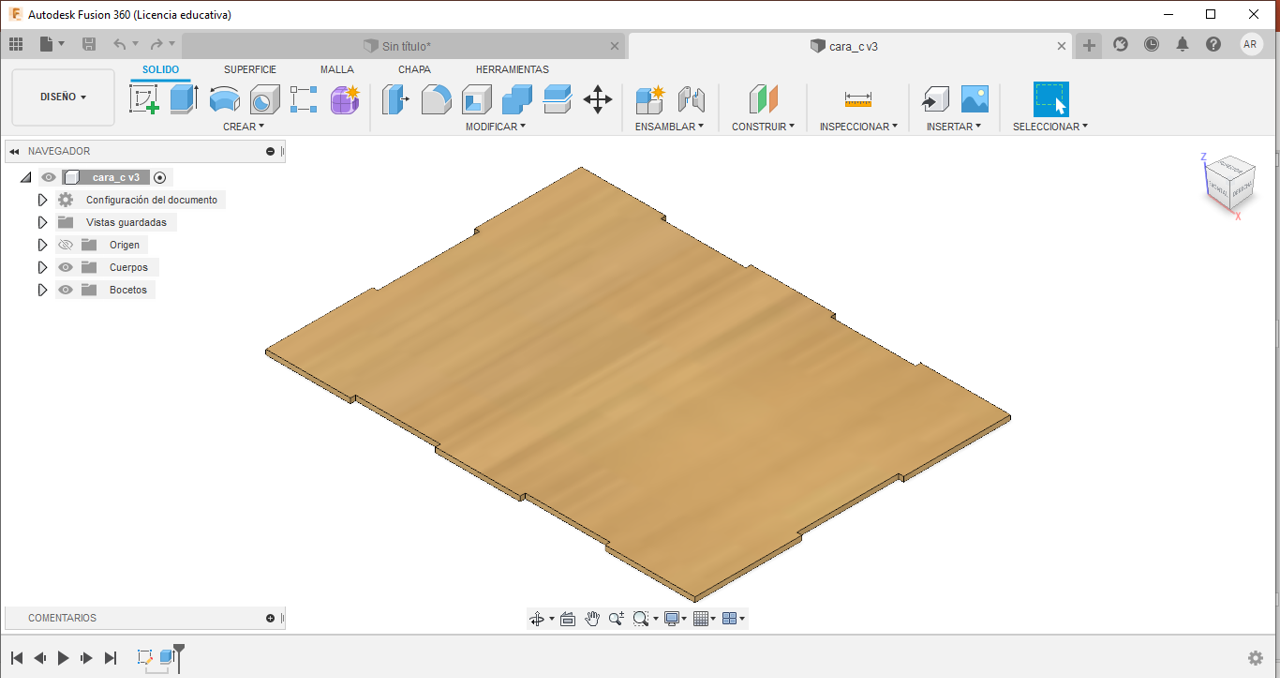Open the INSPECCIONAR dropdown menu
Viewport: 1280px width, 678px height.
[858, 127]
